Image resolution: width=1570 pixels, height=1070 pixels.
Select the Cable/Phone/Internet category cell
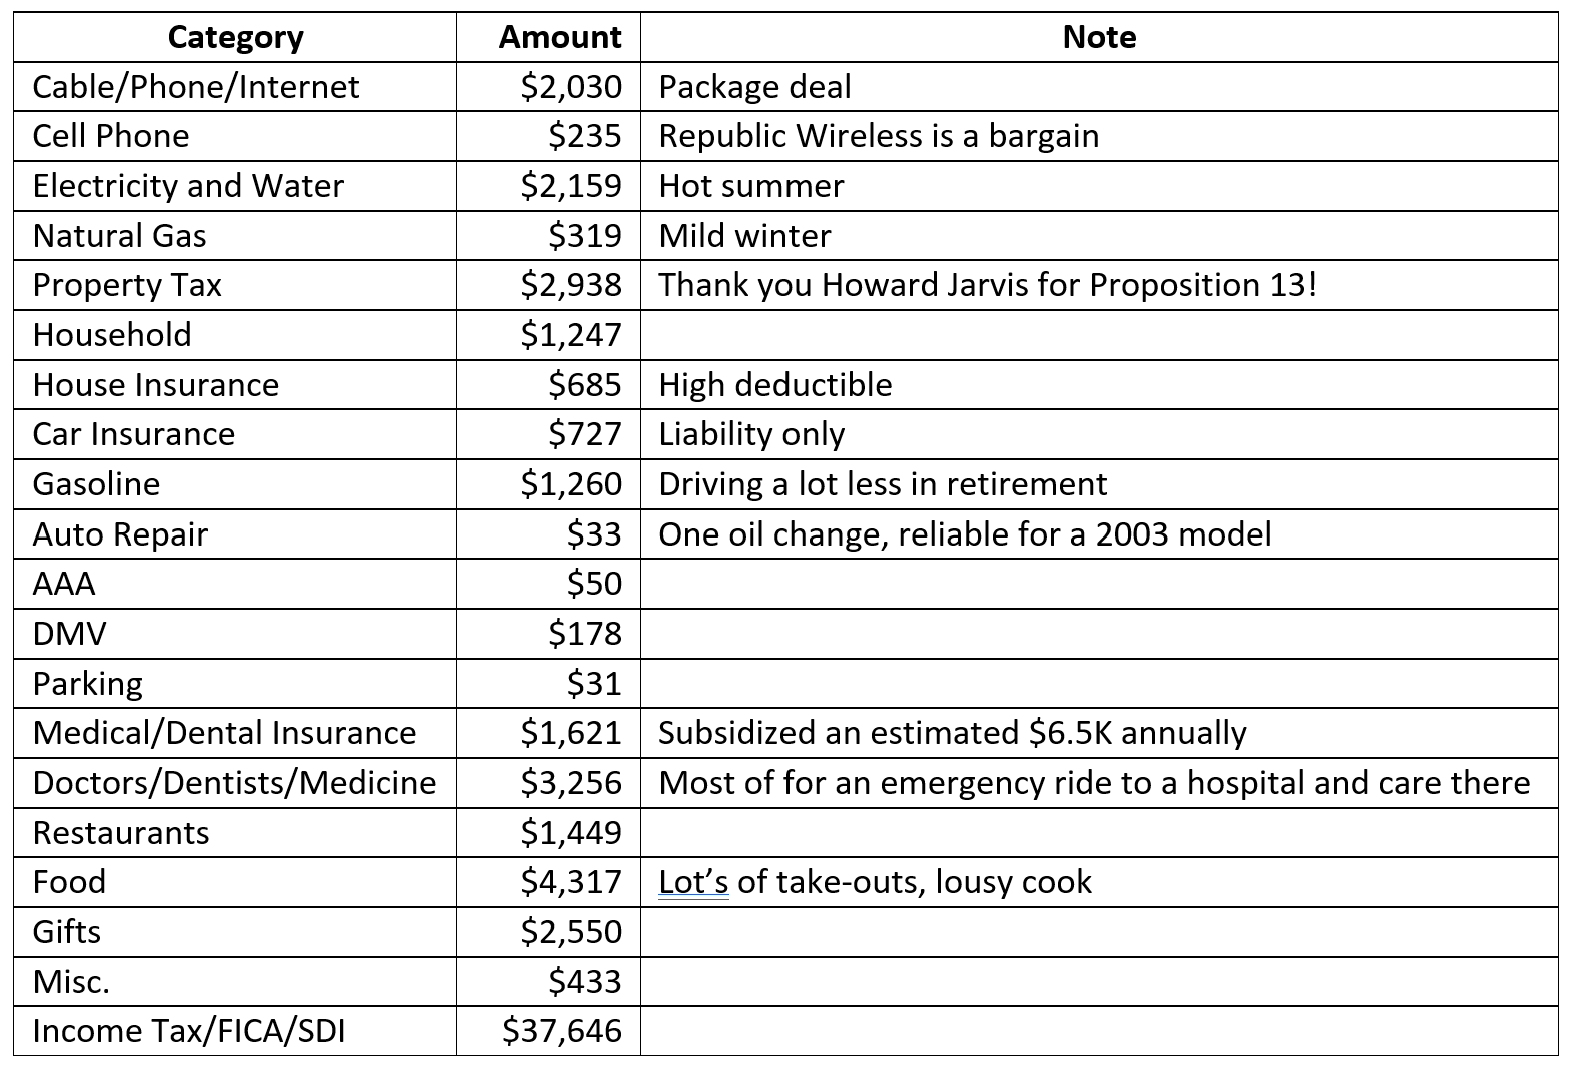[x=235, y=86]
